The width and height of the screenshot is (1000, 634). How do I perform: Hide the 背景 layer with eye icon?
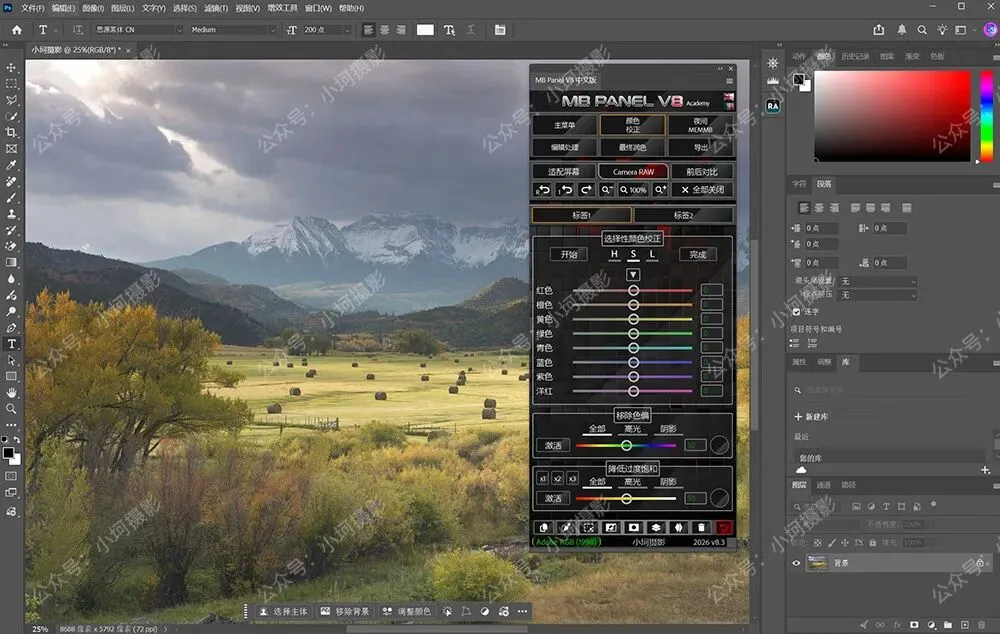coord(796,563)
